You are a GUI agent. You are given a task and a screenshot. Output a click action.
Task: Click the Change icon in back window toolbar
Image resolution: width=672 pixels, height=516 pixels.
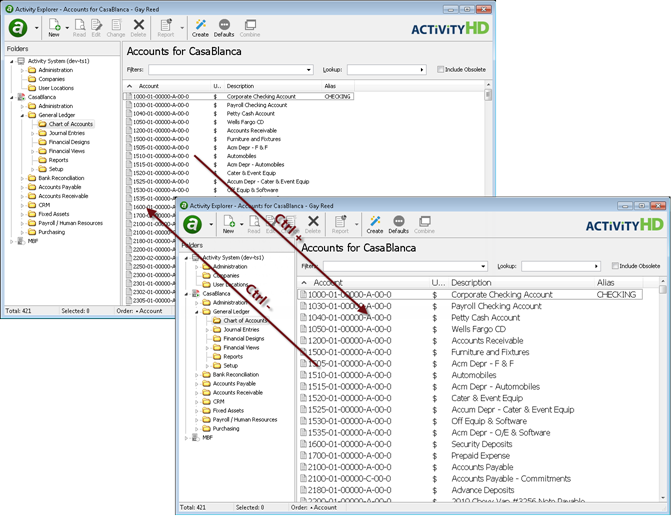116,27
